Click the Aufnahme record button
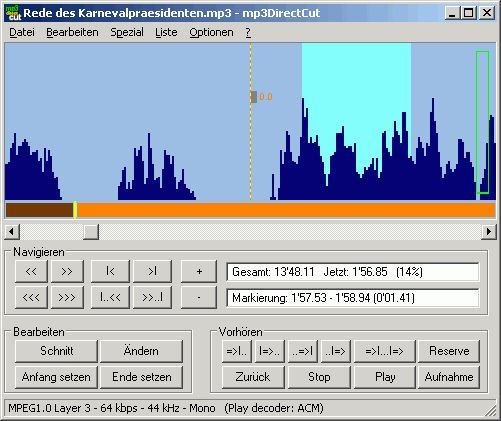The width and height of the screenshot is (501, 421). click(x=449, y=377)
